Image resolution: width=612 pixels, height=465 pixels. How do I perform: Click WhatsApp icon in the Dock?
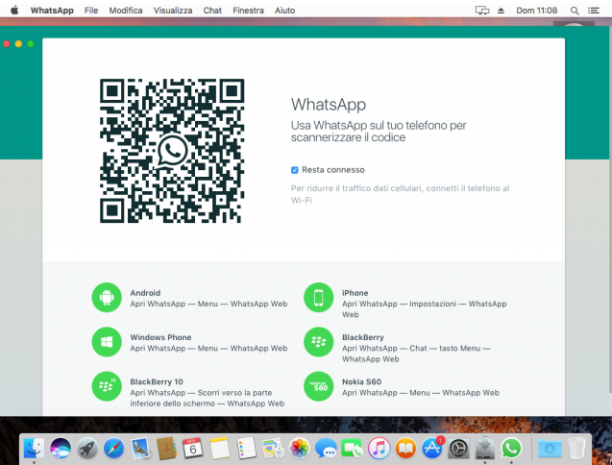click(511, 447)
